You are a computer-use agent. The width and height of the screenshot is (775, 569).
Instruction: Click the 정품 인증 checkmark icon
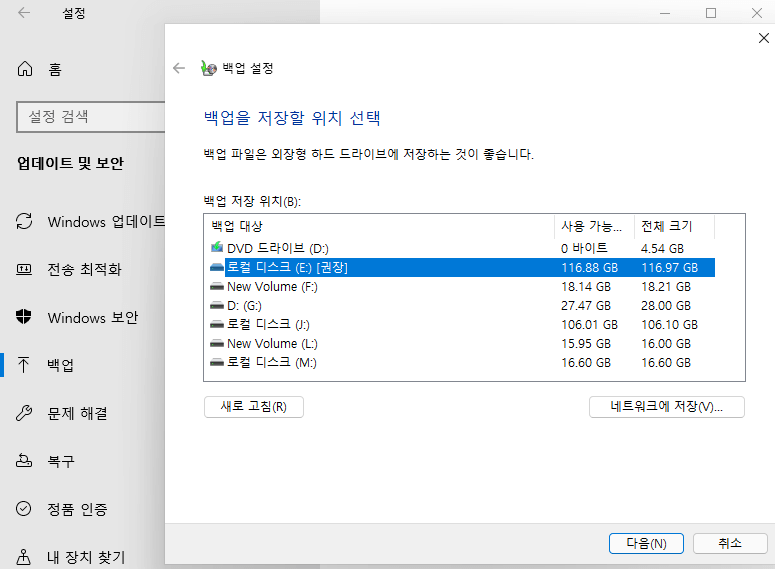point(24,509)
